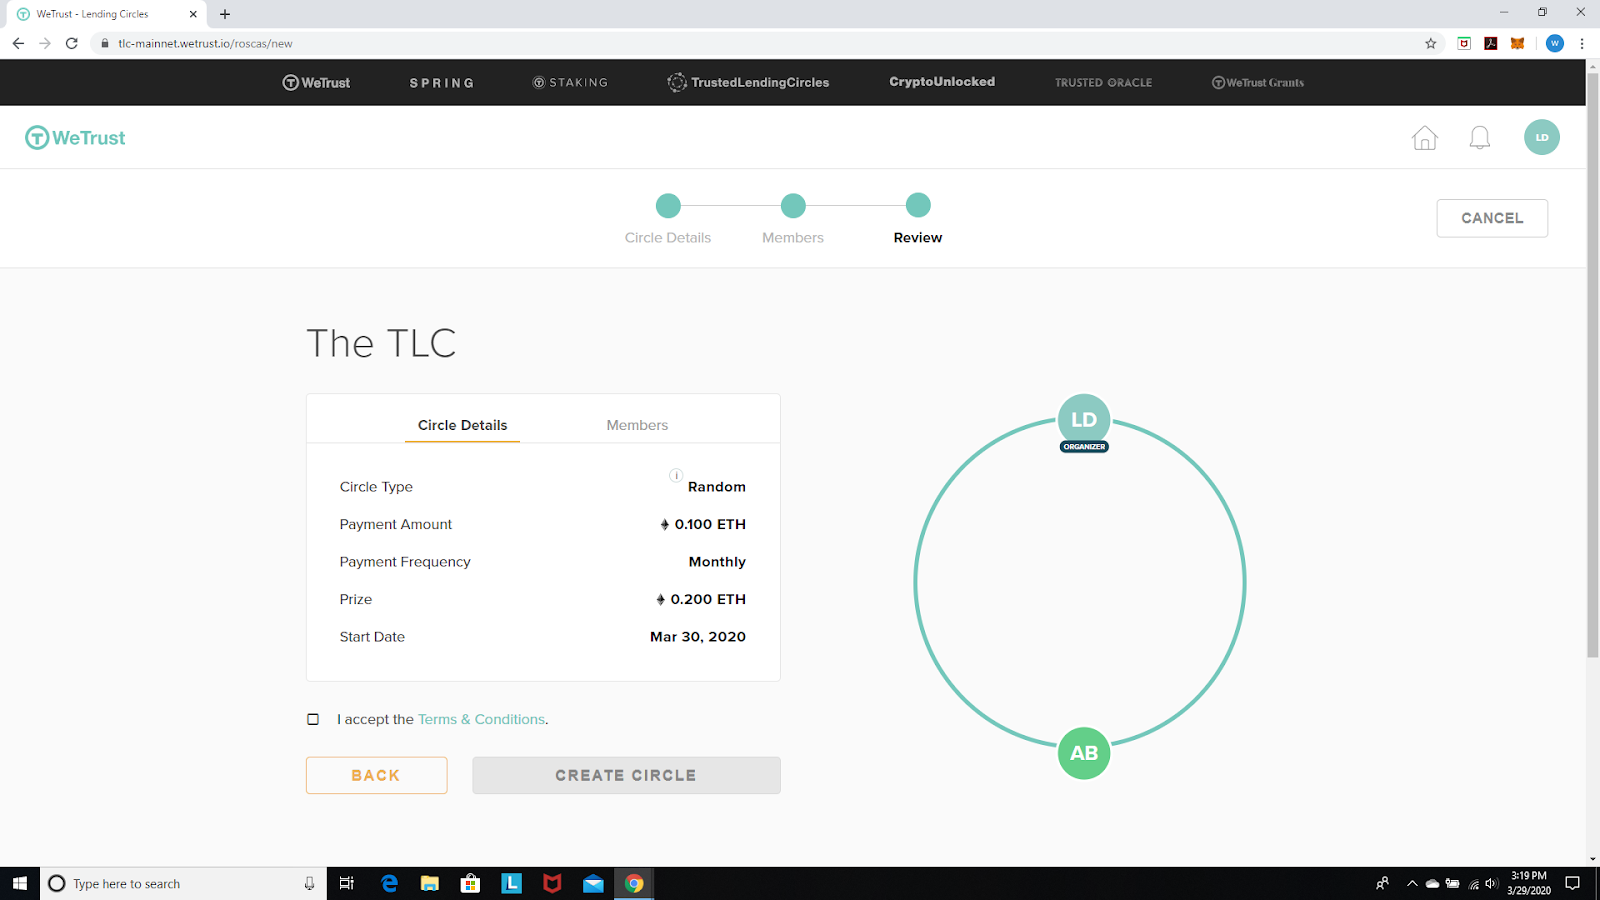Open the Action Center notifications
This screenshot has width=1600, height=900.
point(1573,883)
